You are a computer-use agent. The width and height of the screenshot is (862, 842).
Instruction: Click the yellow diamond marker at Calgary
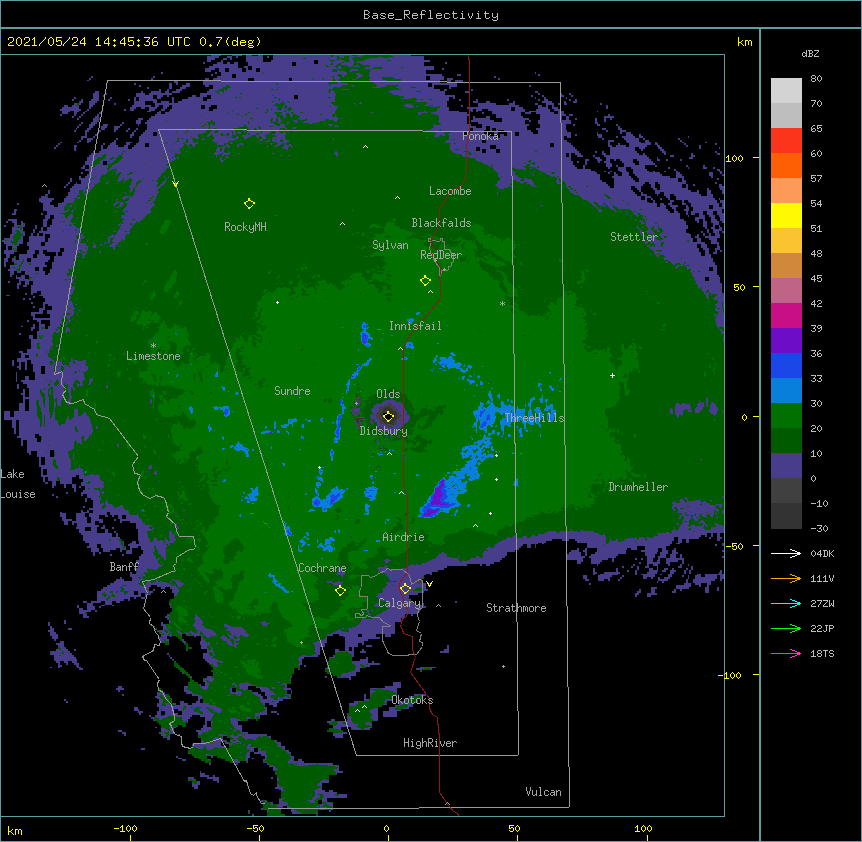pyautogui.click(x=405, y=589)
